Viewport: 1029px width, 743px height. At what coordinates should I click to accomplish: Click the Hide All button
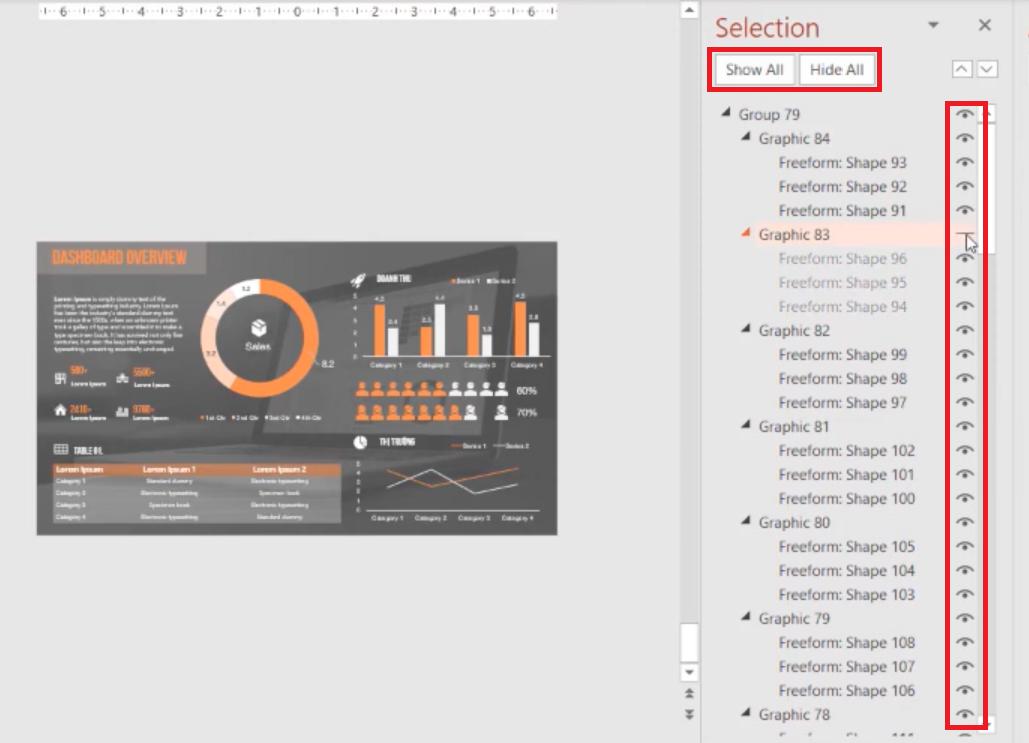838,69
